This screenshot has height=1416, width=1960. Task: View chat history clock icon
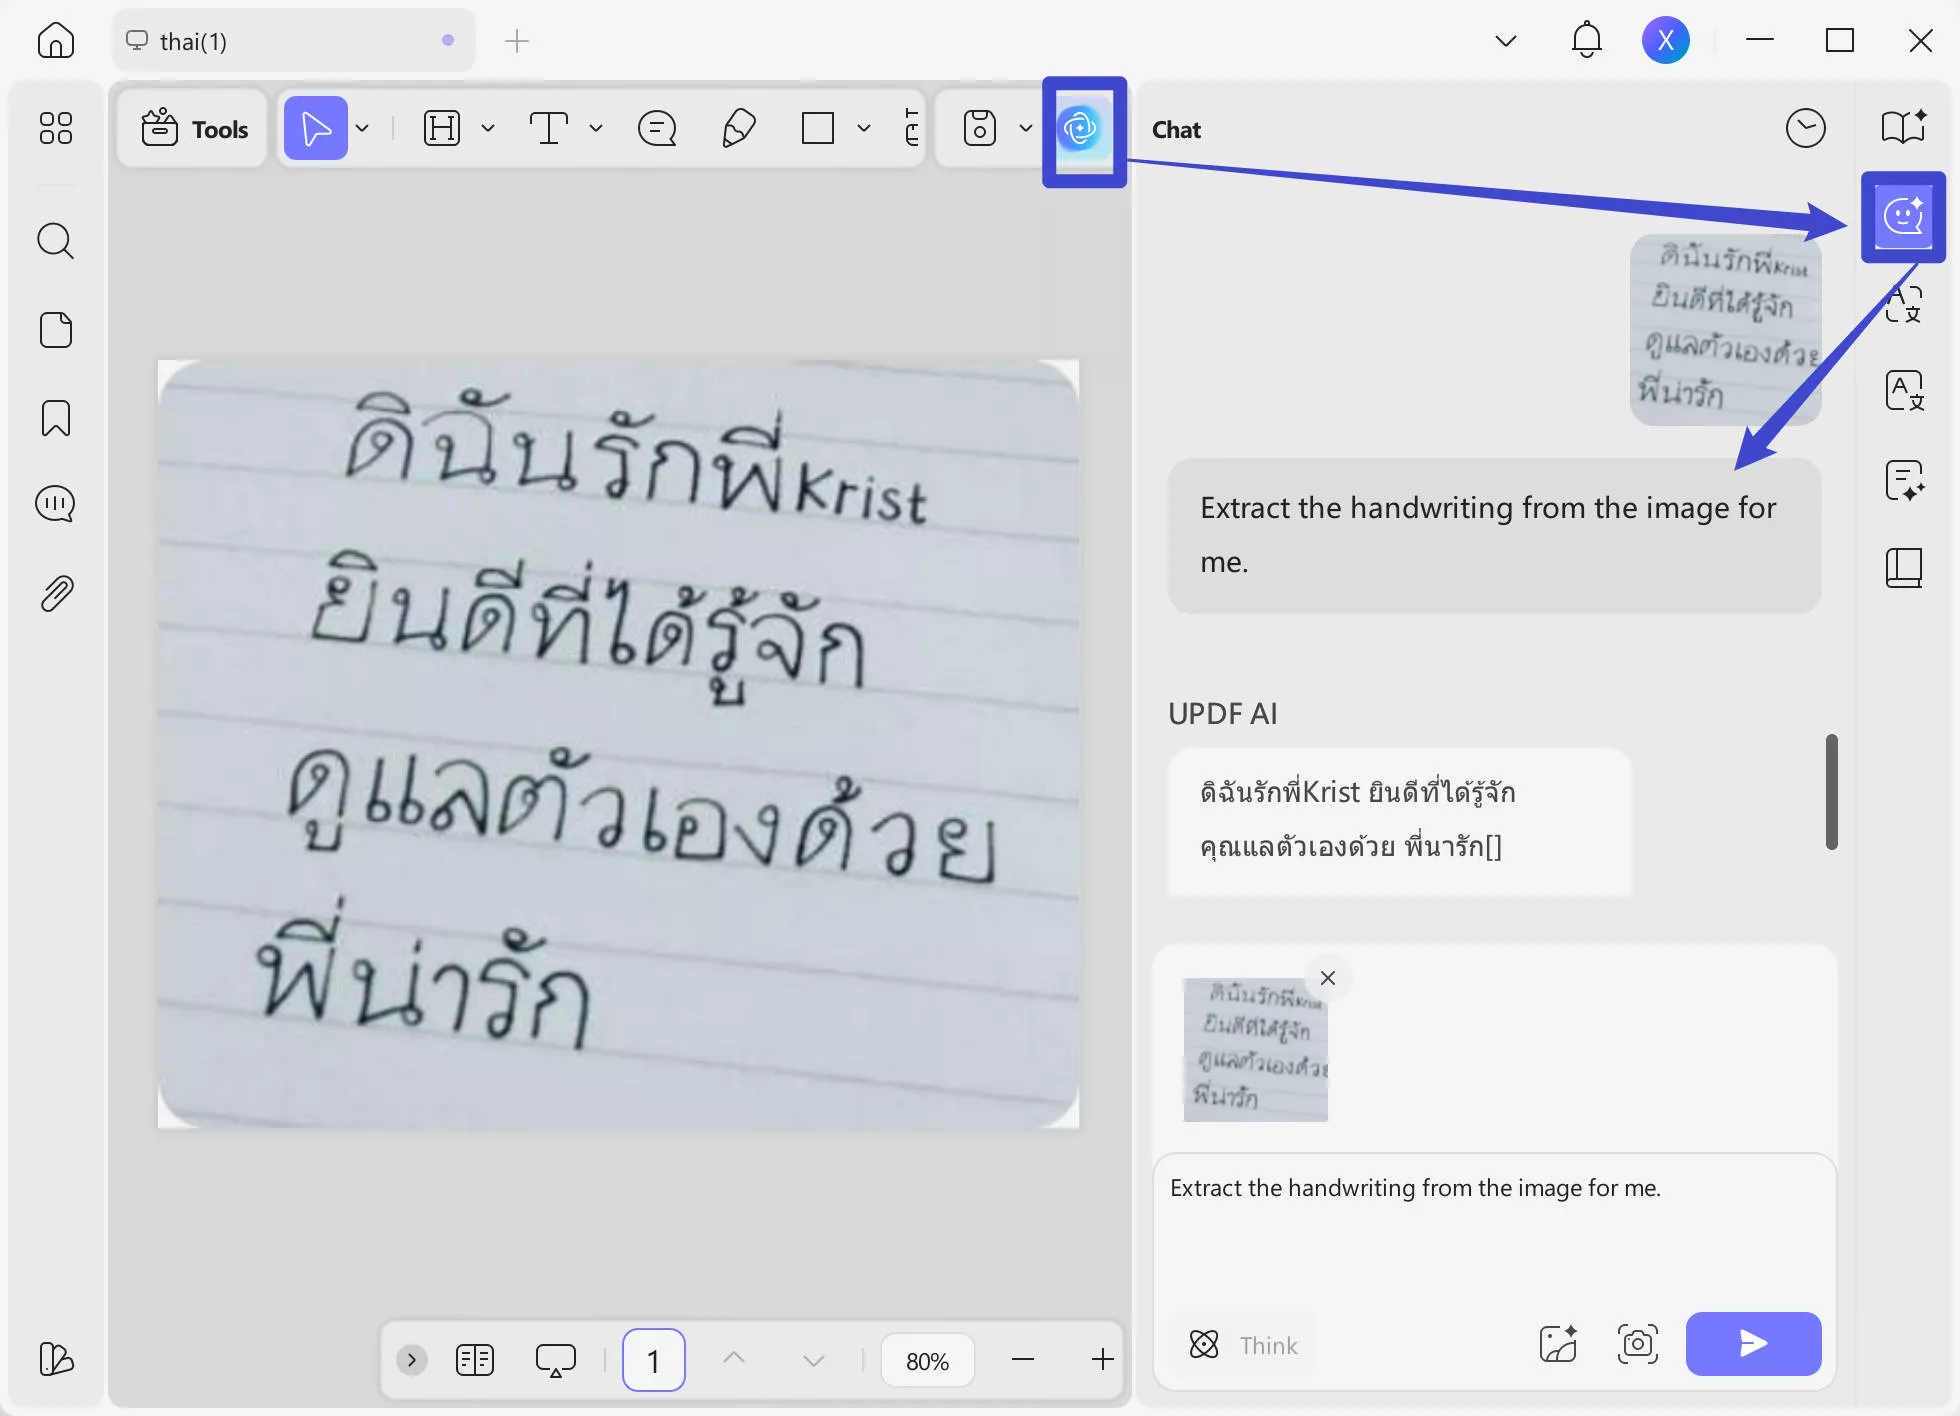click(1805, 128)
